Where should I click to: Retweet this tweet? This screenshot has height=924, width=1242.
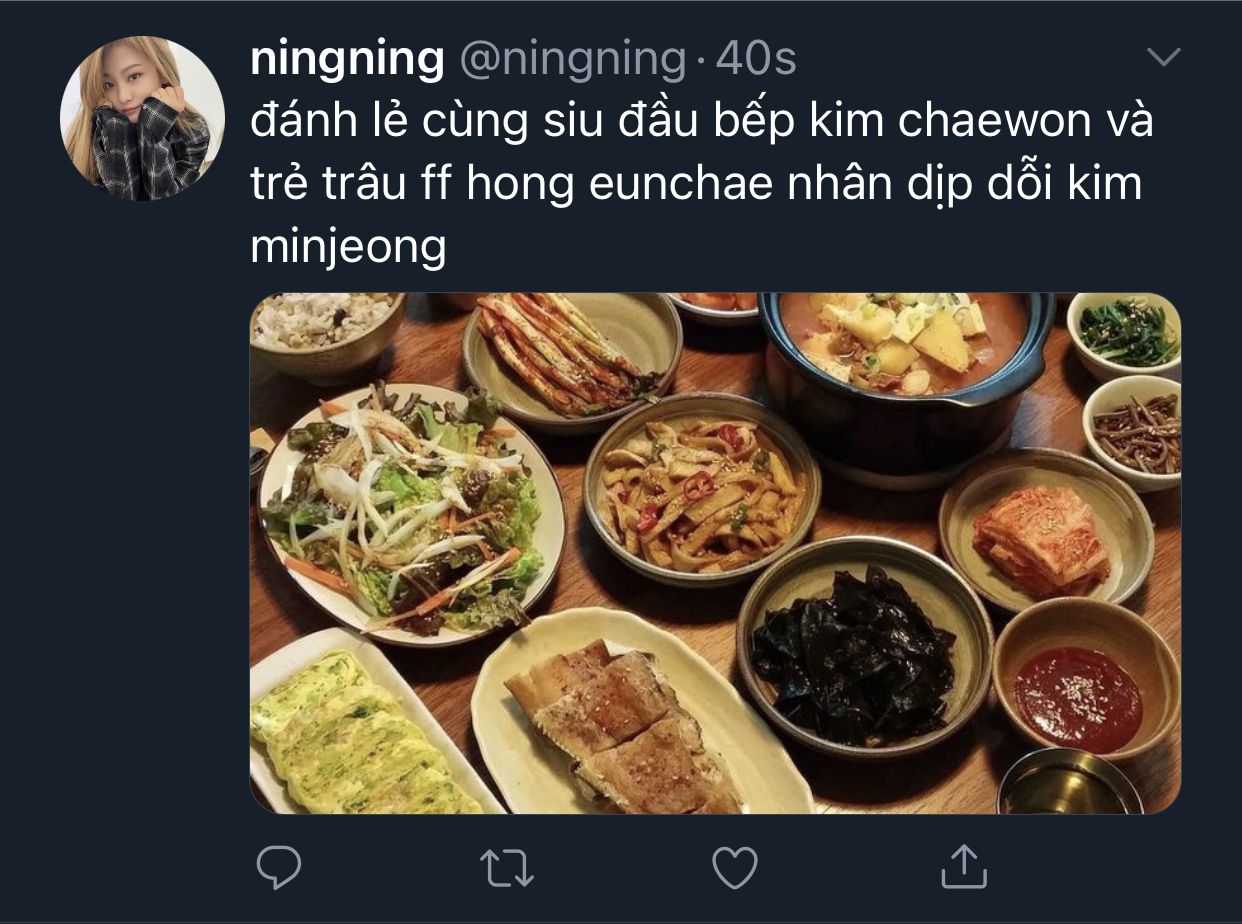pyautogui.click(x=508, y=867)
